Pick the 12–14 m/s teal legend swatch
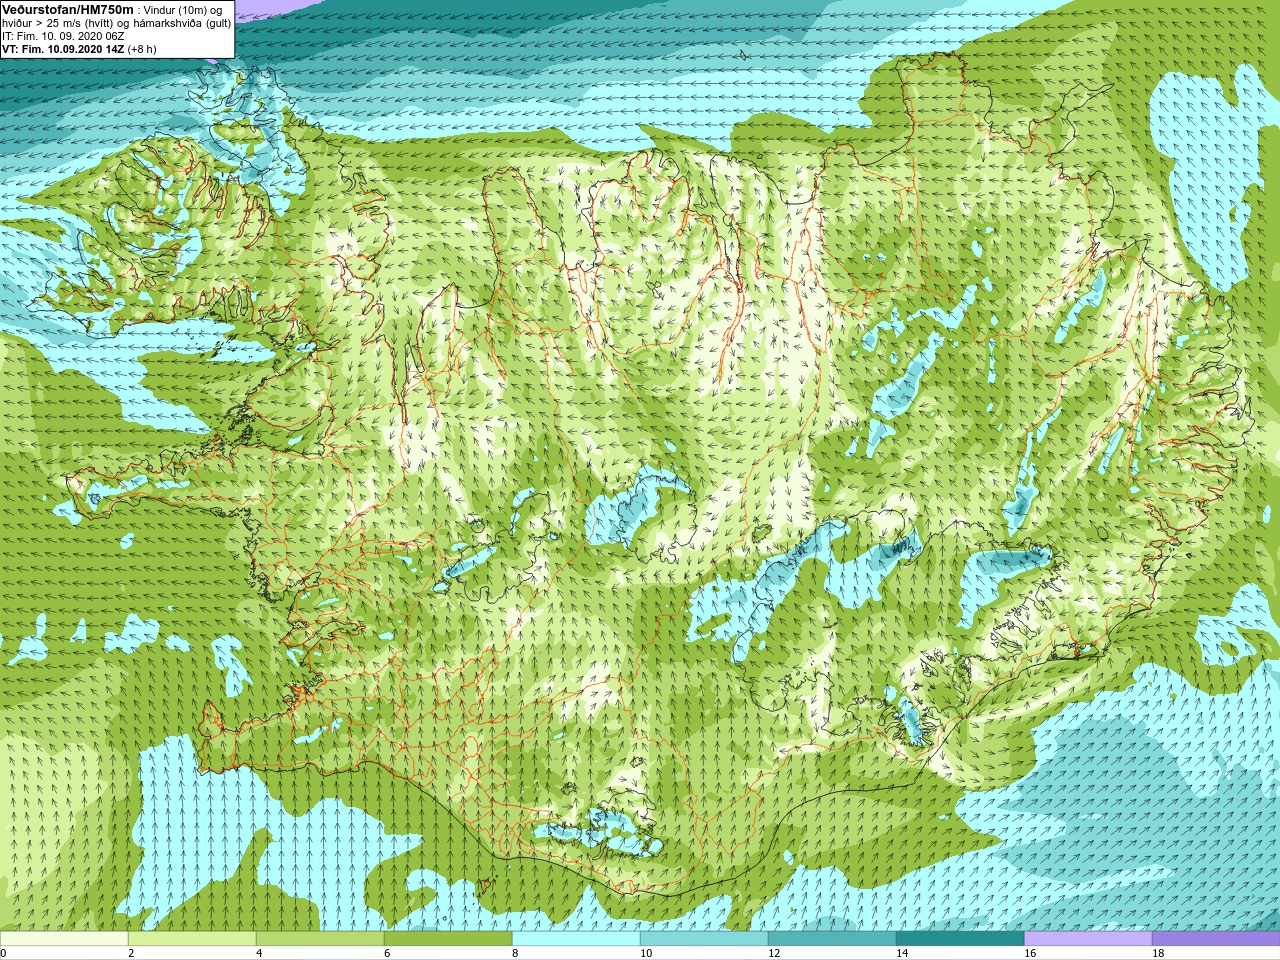The image size is (1280, 960). click(832, 939)
